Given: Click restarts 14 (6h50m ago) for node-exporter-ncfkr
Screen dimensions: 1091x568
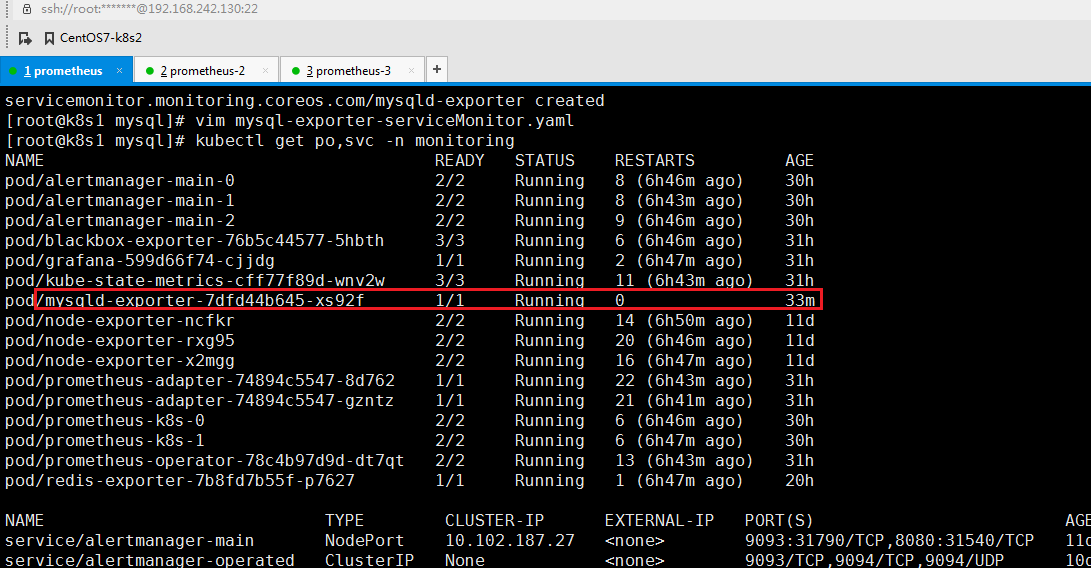Looking at the screenshot, I should (684, 321).
